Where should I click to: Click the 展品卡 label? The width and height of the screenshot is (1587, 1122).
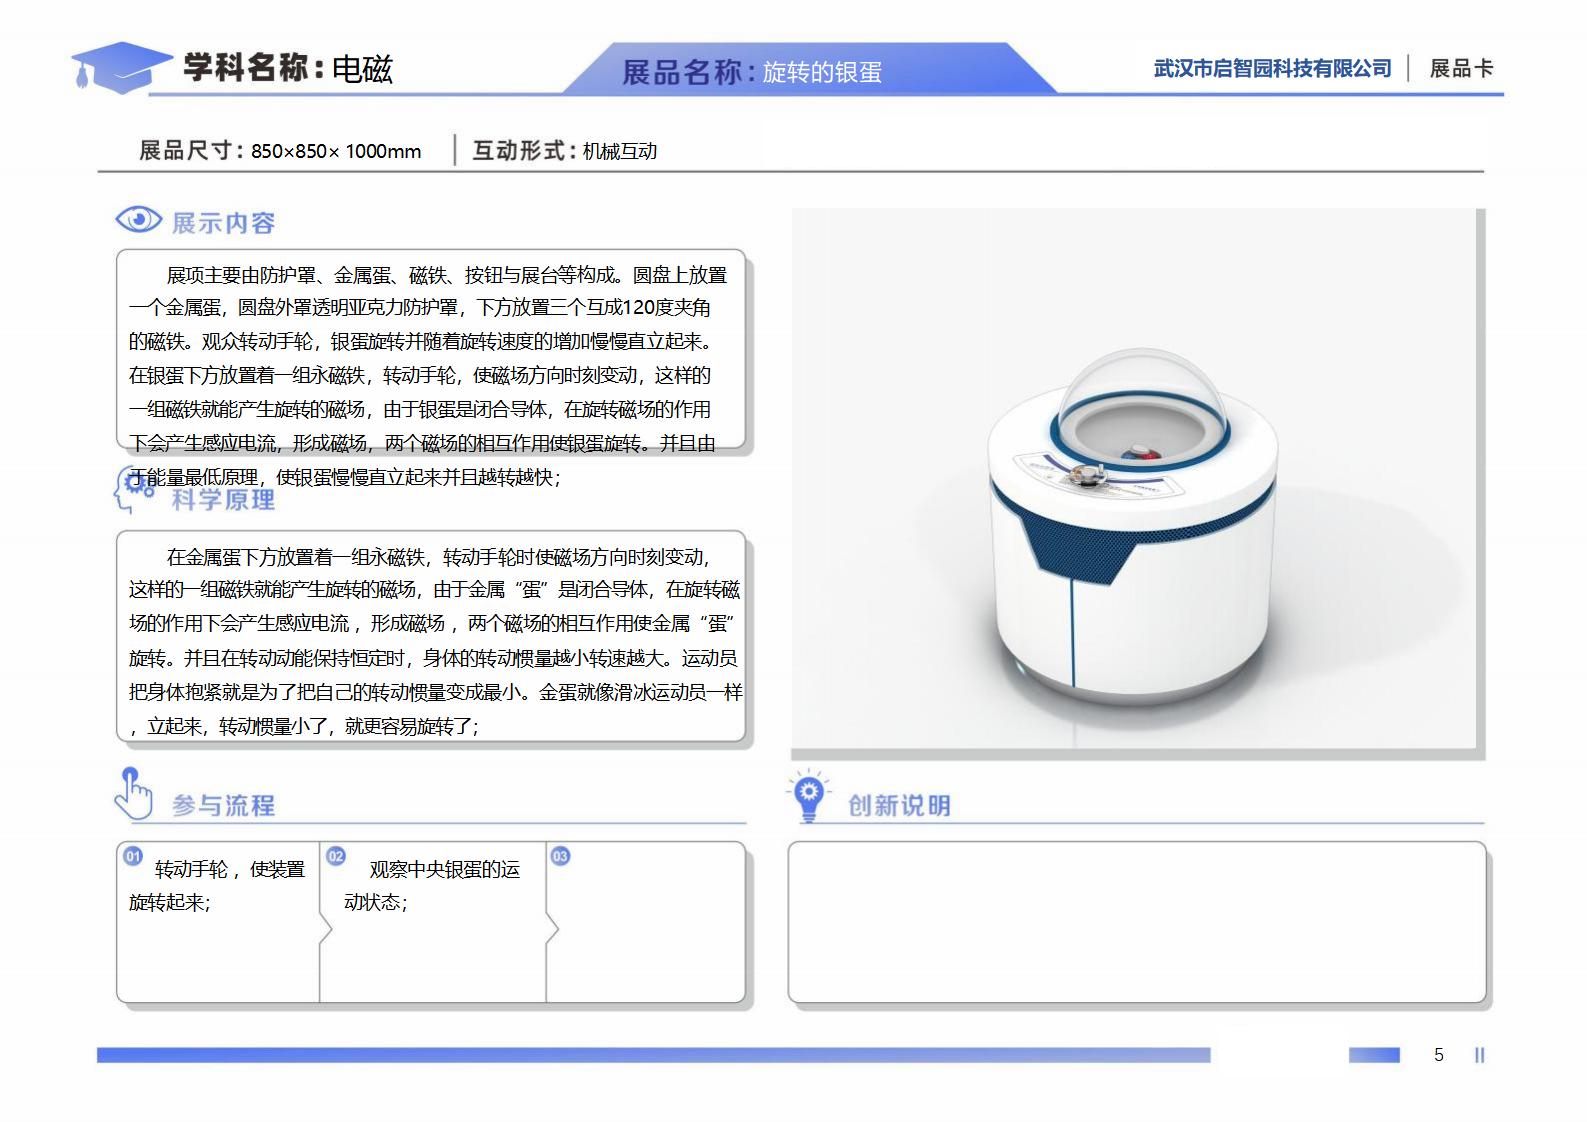(x=1461, y=68)
